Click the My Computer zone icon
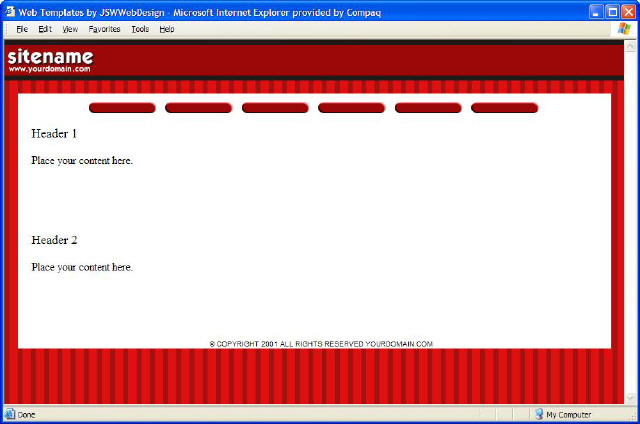 point(539,414)
